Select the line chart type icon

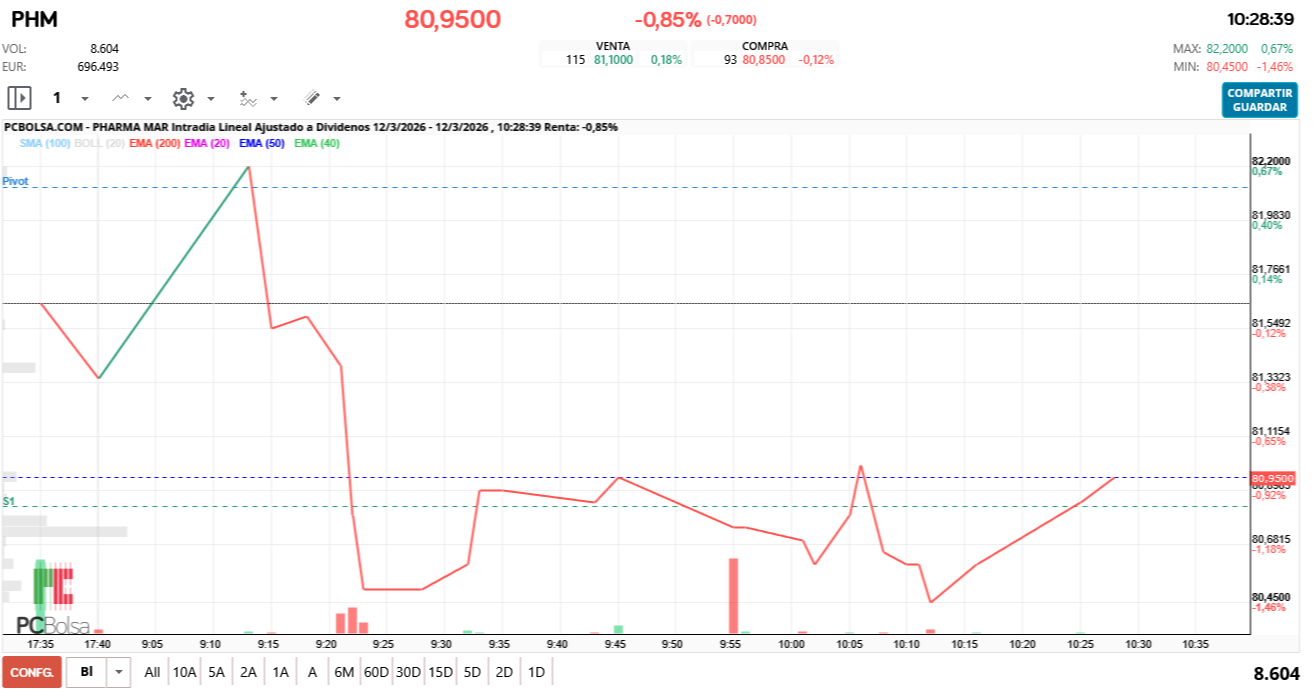[x=119, y=97]
